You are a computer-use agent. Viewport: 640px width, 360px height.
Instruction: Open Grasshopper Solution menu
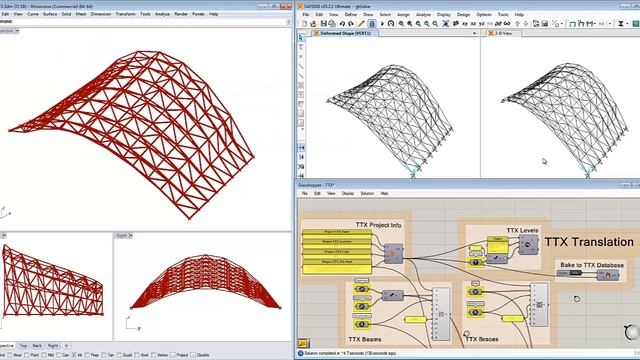(x=367, y=193)
